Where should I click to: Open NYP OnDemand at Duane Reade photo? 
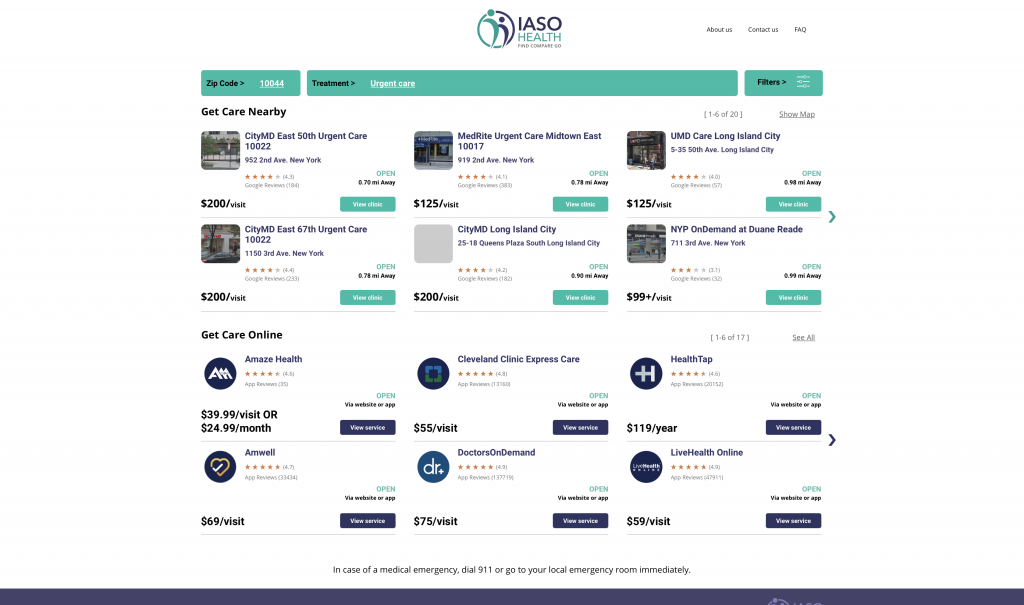pos(646,244)
